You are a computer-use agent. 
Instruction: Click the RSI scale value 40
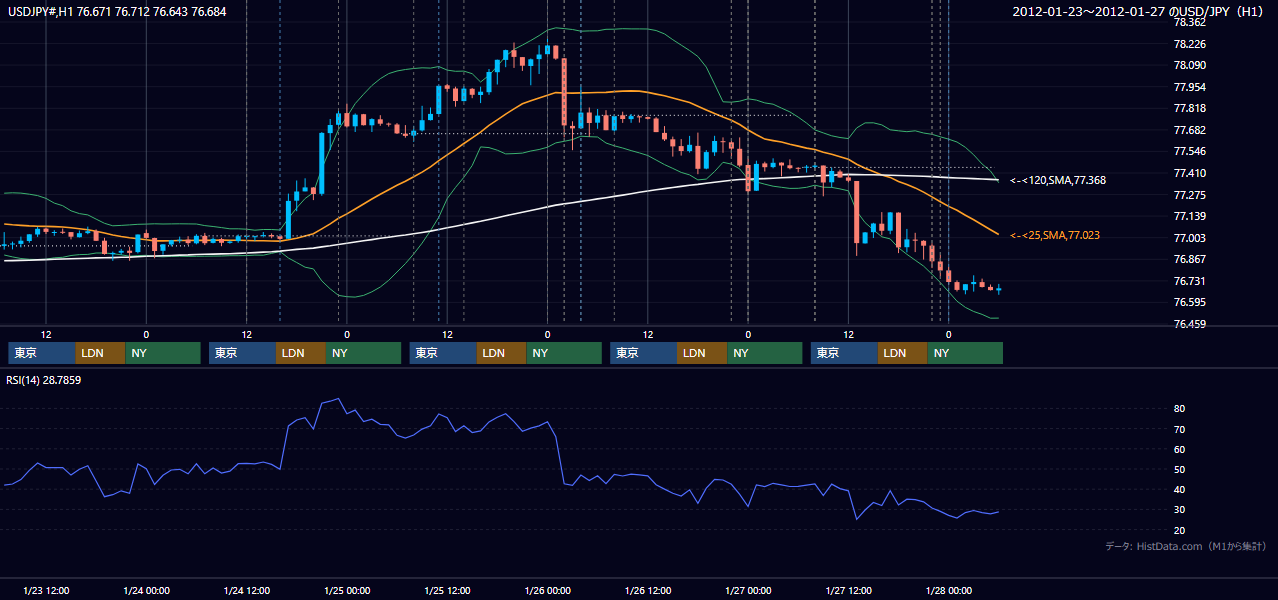(x=1180, y=489)
